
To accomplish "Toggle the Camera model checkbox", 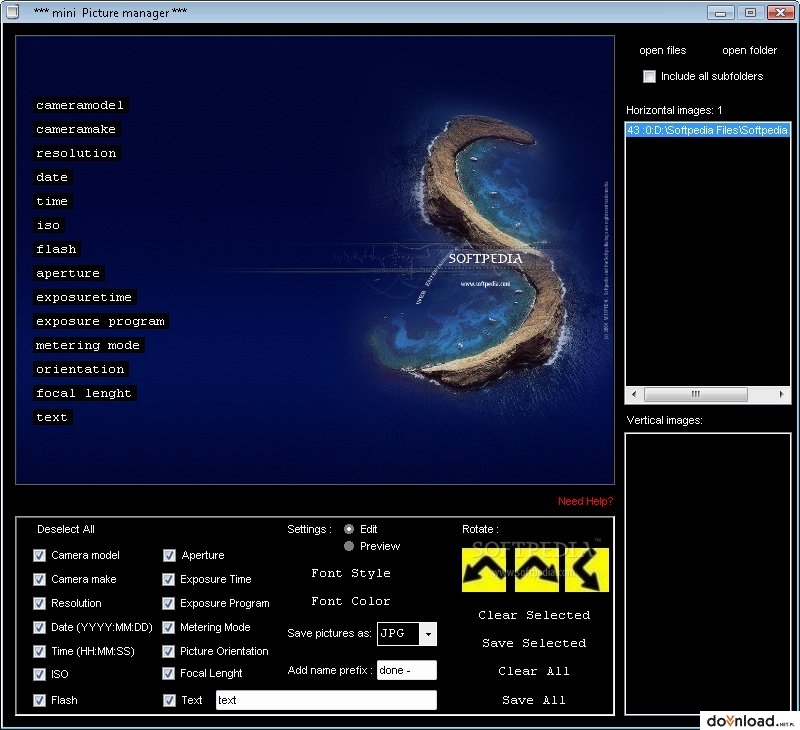I will pyautogui.click(x=39, y=556).
